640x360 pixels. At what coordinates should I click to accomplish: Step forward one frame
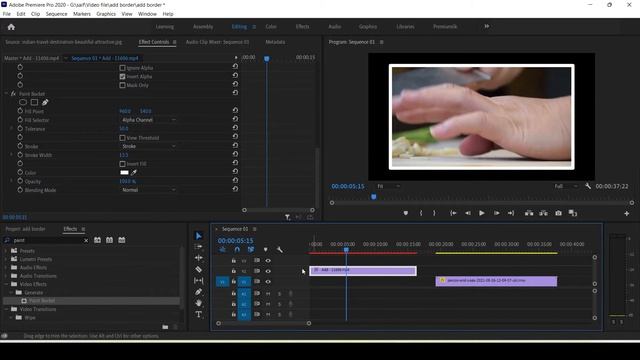coord(496,213)
